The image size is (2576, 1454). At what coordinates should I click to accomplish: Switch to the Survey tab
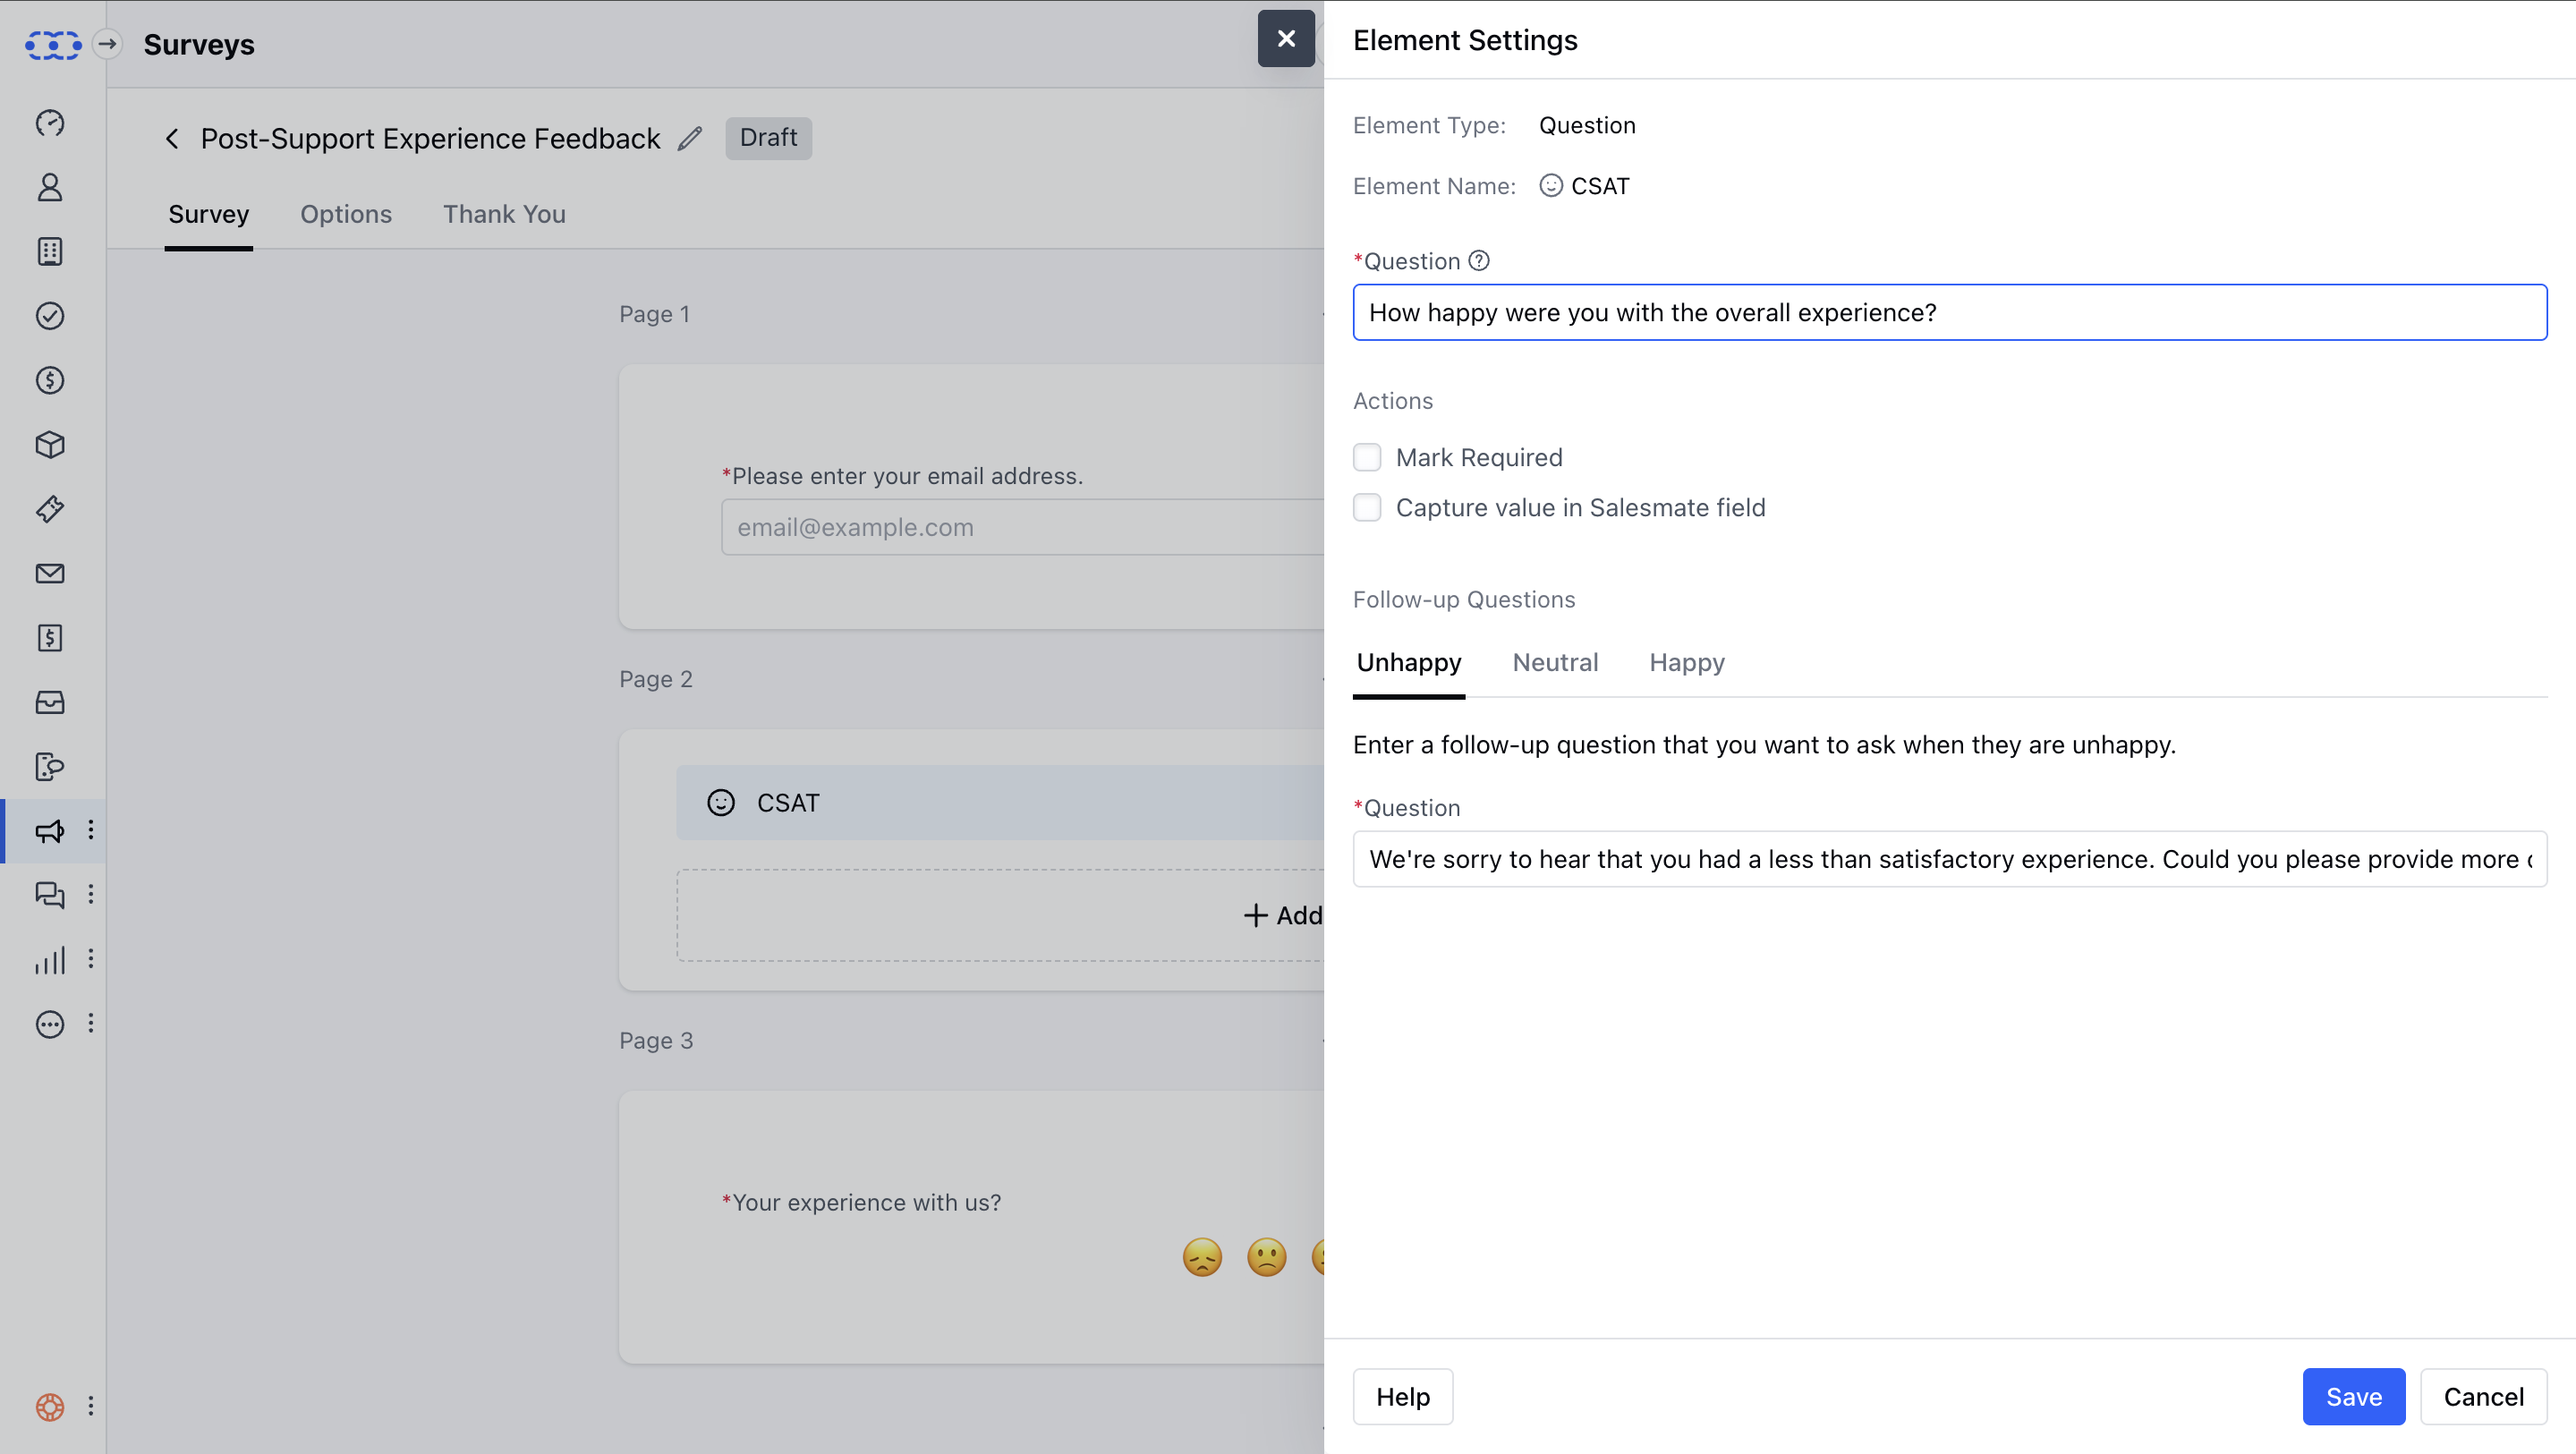208,214
